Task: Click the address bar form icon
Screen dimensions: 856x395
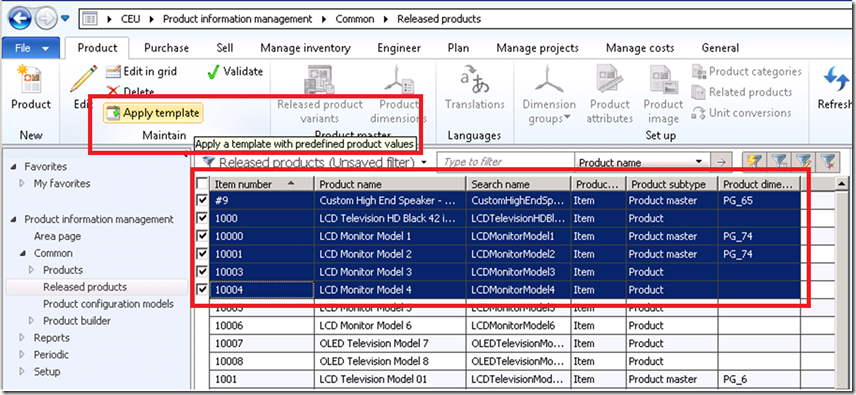Action: pos(90,19)
